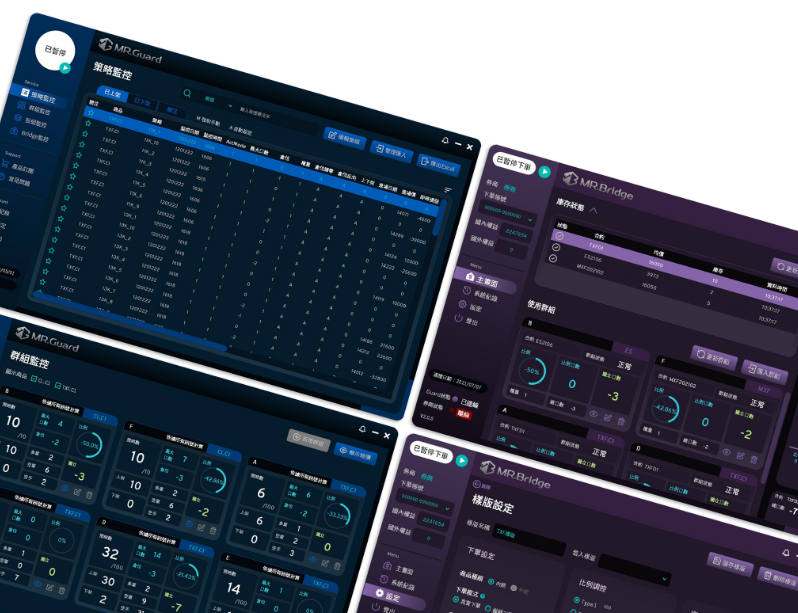Click edit icon on group A card (-33.33%)
Viewport: 798px width, 613px height.
[x=325, y=562]
